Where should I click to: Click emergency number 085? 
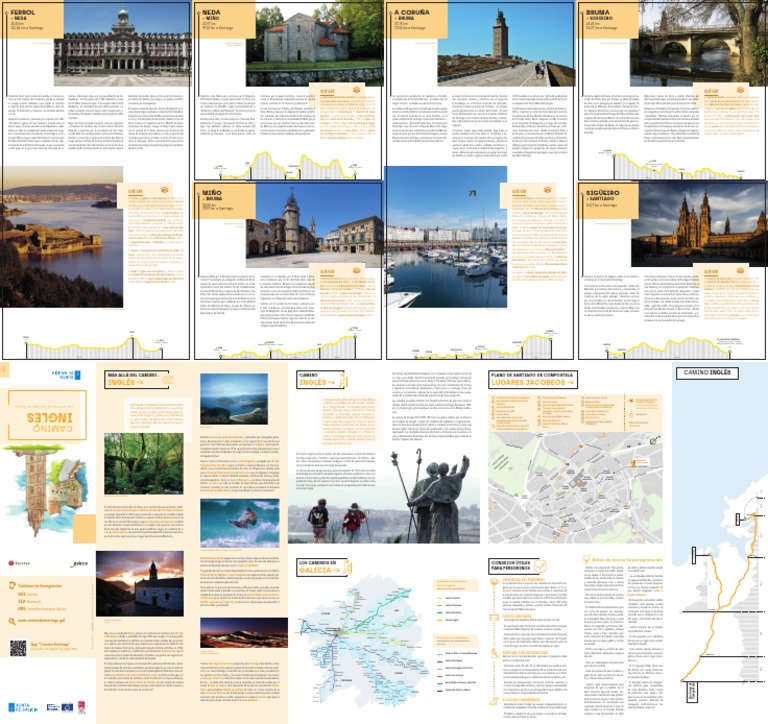(x=22, y=608)
